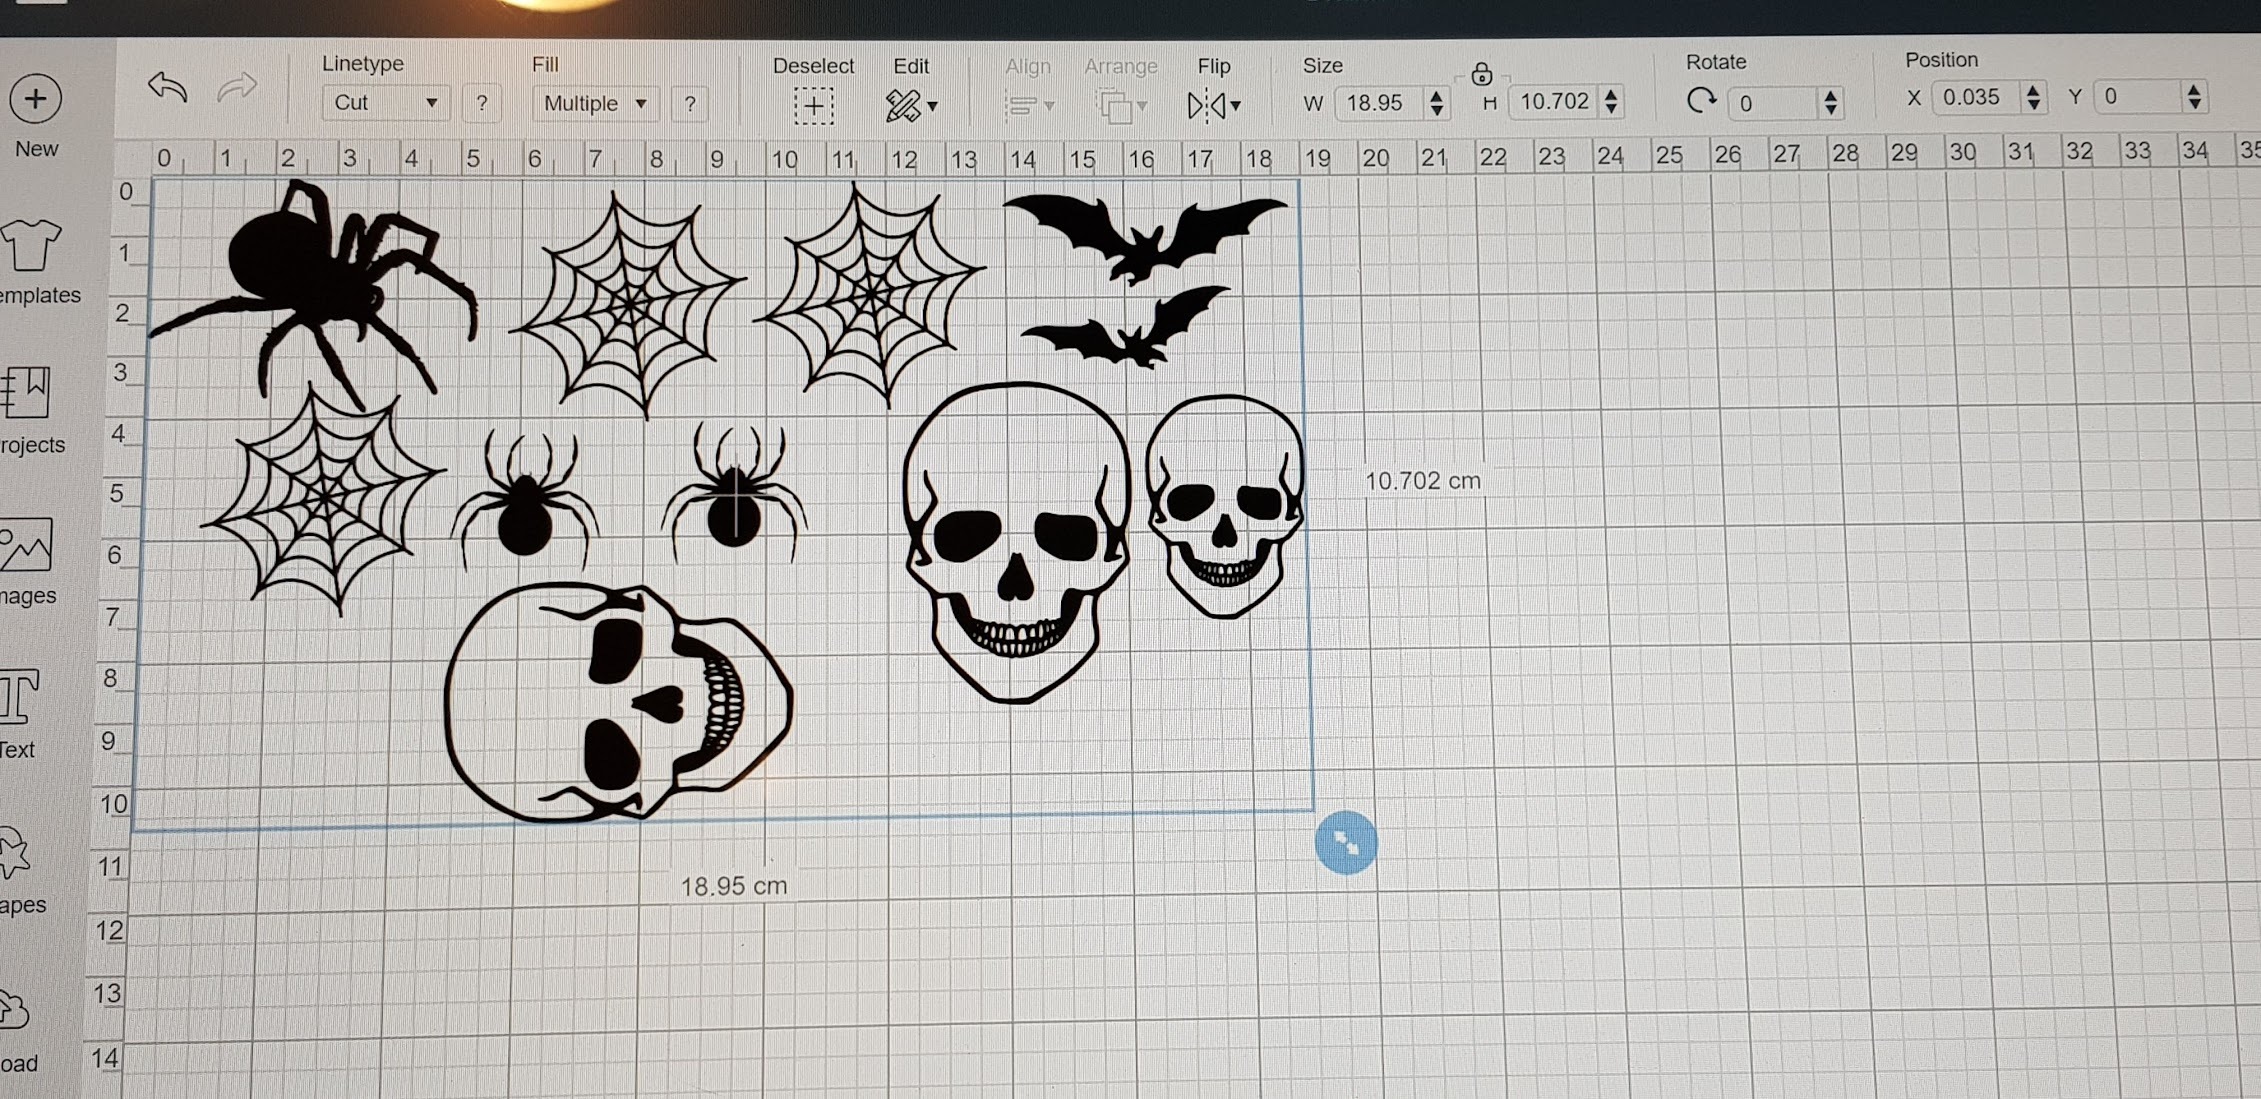Open the Align tool icon
Image resolution: width=2261 pixels, height=1099 pixels.
tap(1020, 105)
